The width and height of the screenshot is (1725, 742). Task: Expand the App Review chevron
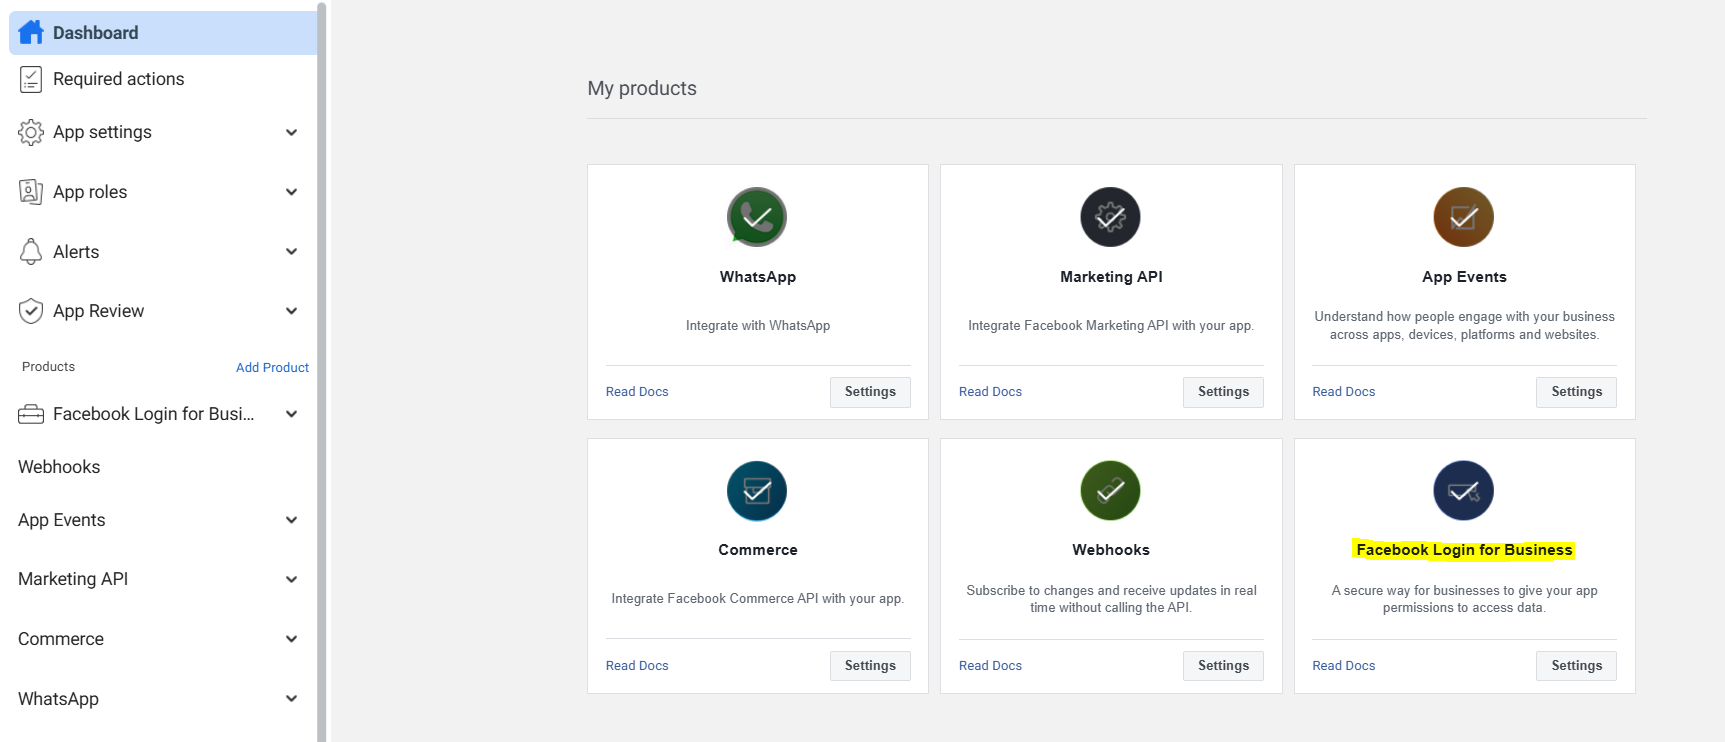[x=291, y=311]
